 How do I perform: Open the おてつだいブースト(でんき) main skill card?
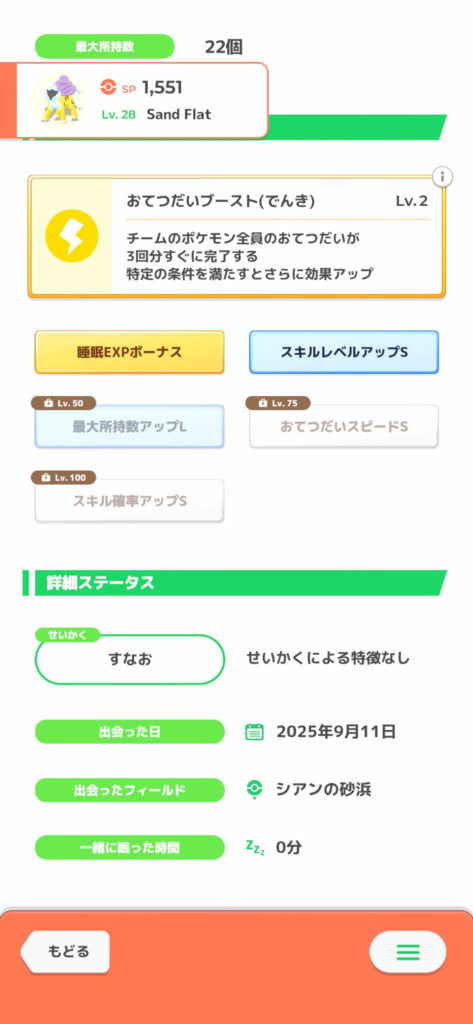pyautogui.click(x=236, y=236)
